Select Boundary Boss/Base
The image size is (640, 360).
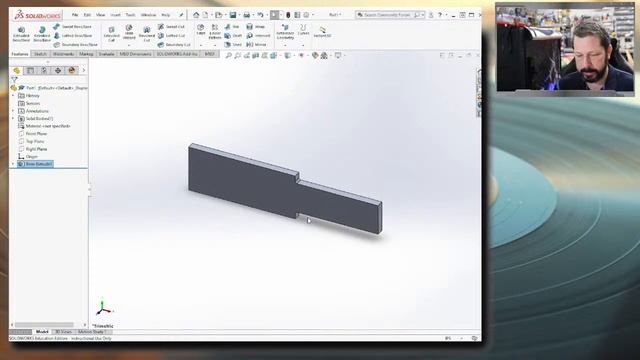(76, 44)
